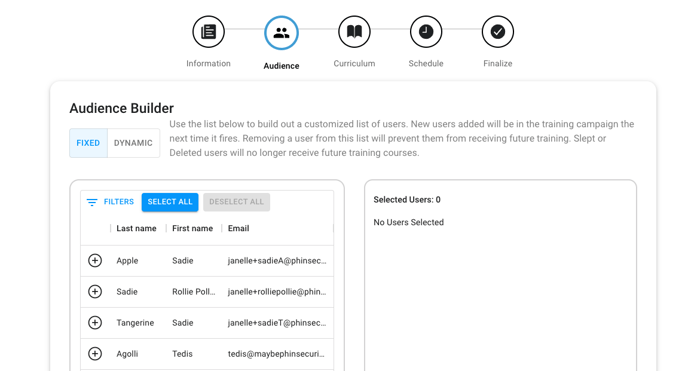
Task: Add Agolli Tedis with plus icon
Action: click(x=95, y=354)
